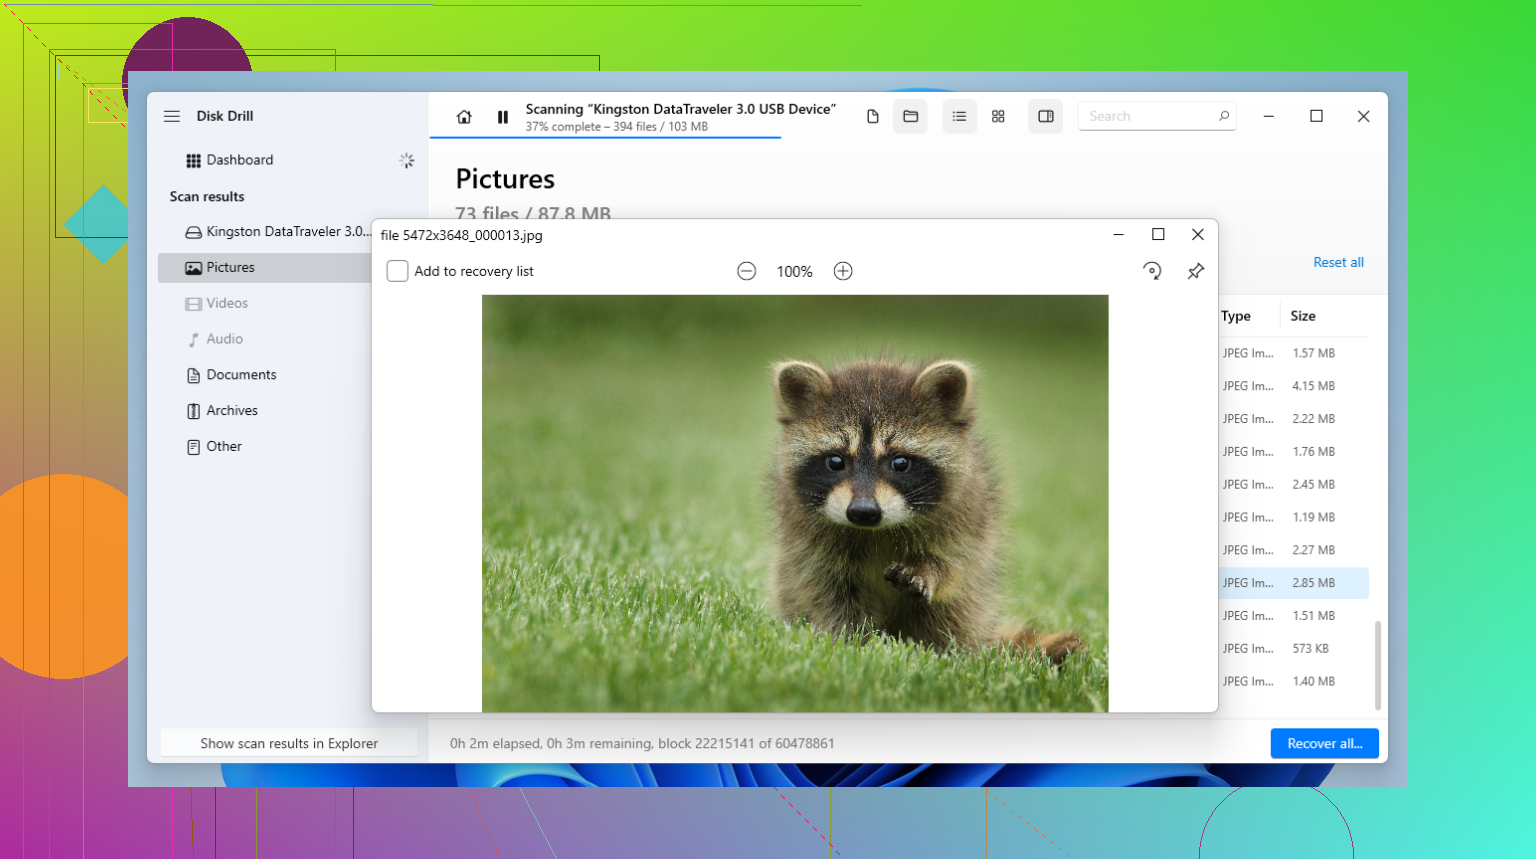Viewport: 1536px width, 859px height.
Task: Close the Disk Drill main window
Action: [1363, 116]
